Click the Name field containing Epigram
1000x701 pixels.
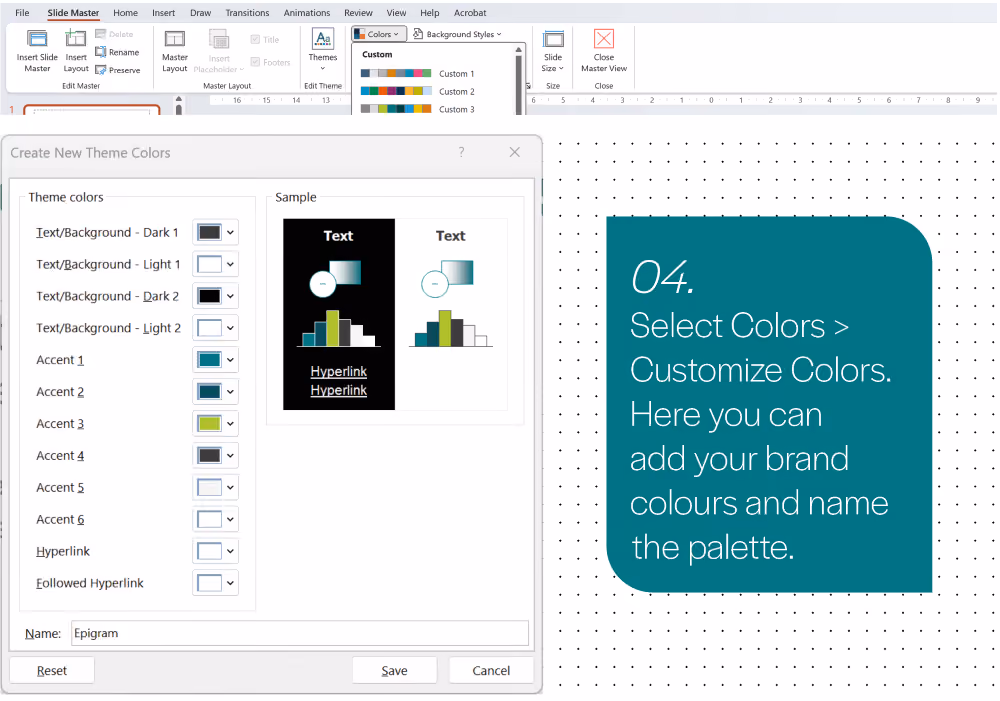300,633
